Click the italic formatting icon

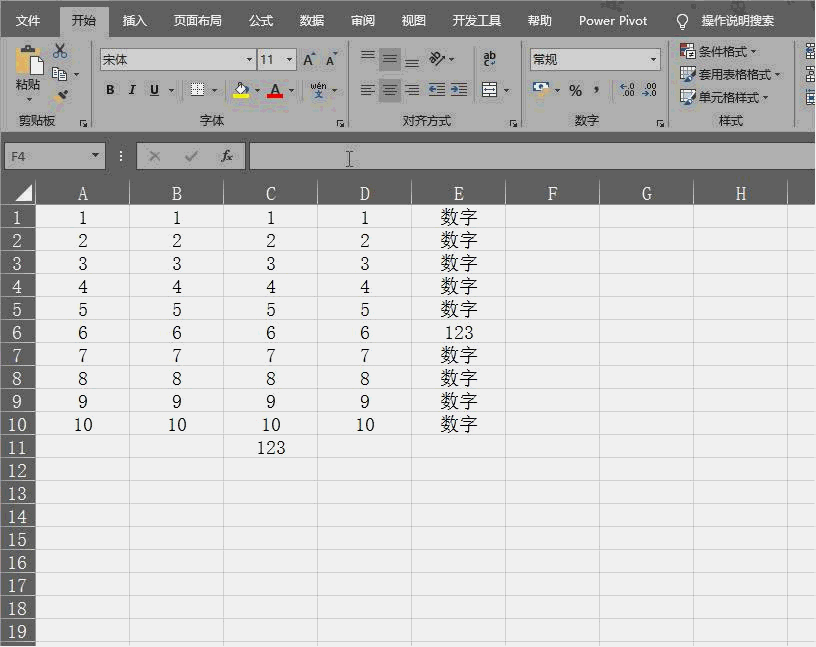point(133,89)
